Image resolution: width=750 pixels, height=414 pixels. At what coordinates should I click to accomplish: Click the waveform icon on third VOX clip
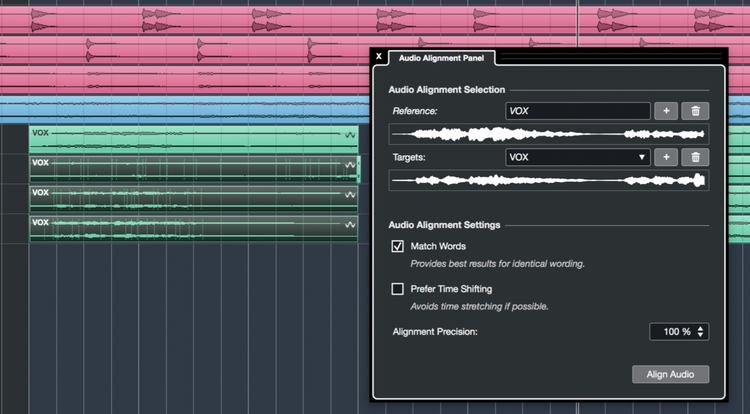point(350,195)
